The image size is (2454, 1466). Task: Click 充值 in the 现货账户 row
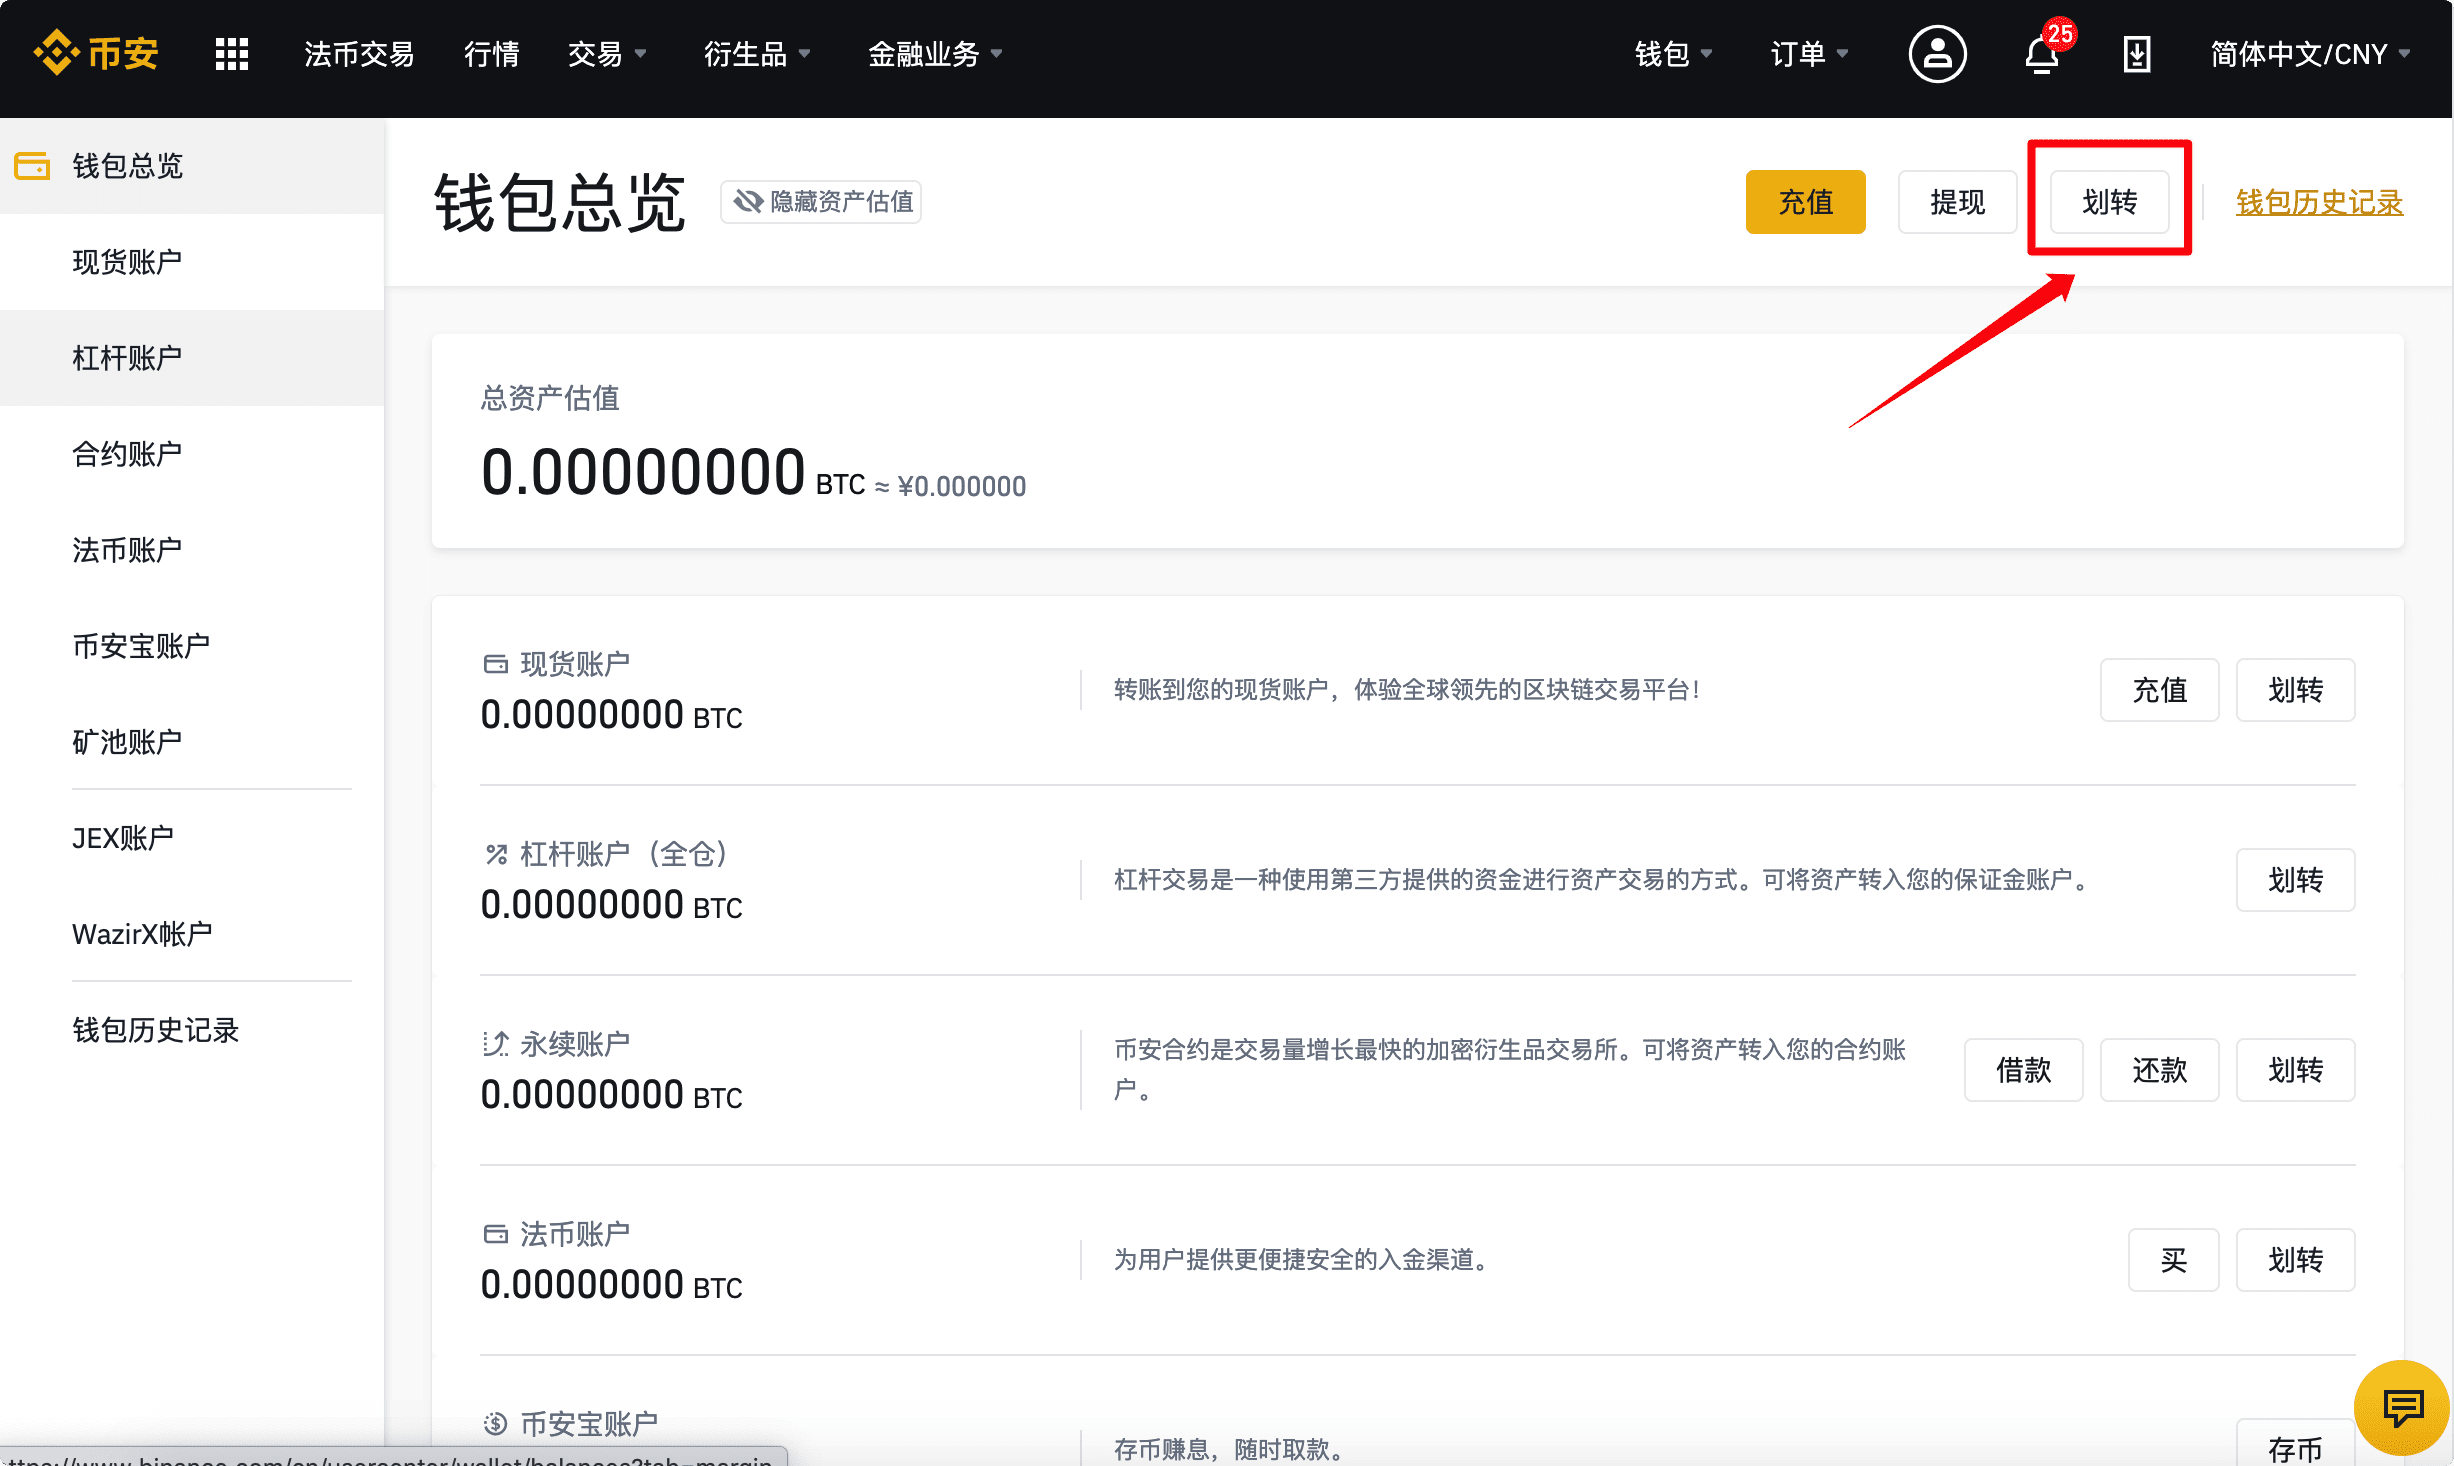[2159, 690]
